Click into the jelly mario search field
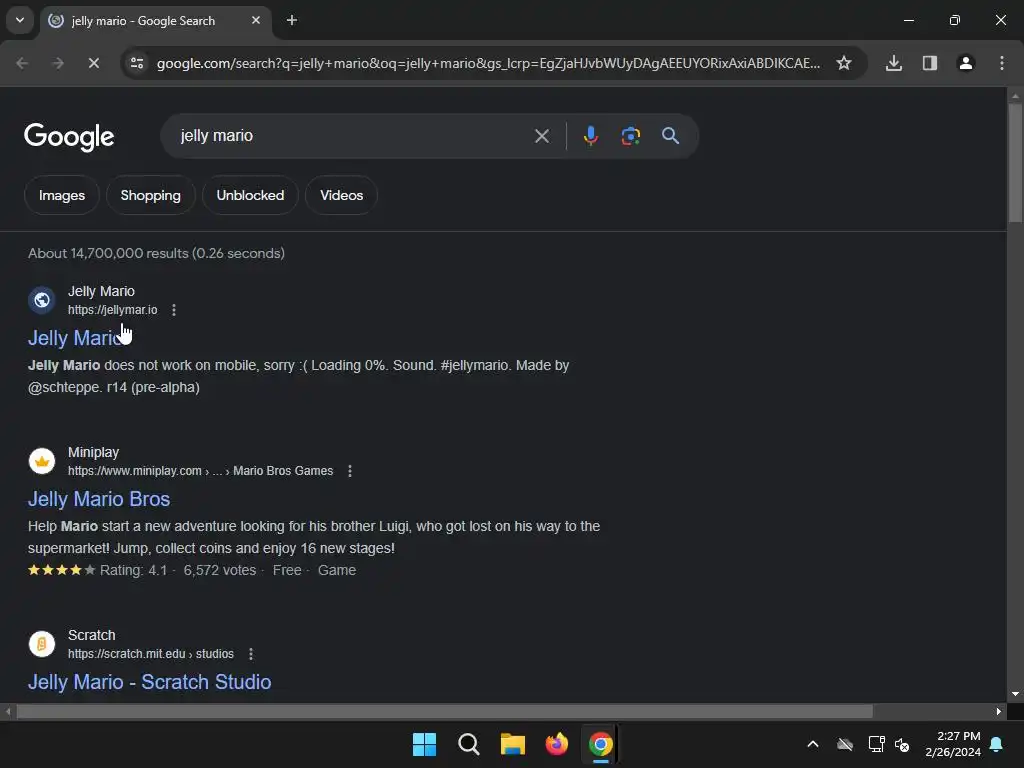Viewport: 1024px width, 768px height. point(353,136)
